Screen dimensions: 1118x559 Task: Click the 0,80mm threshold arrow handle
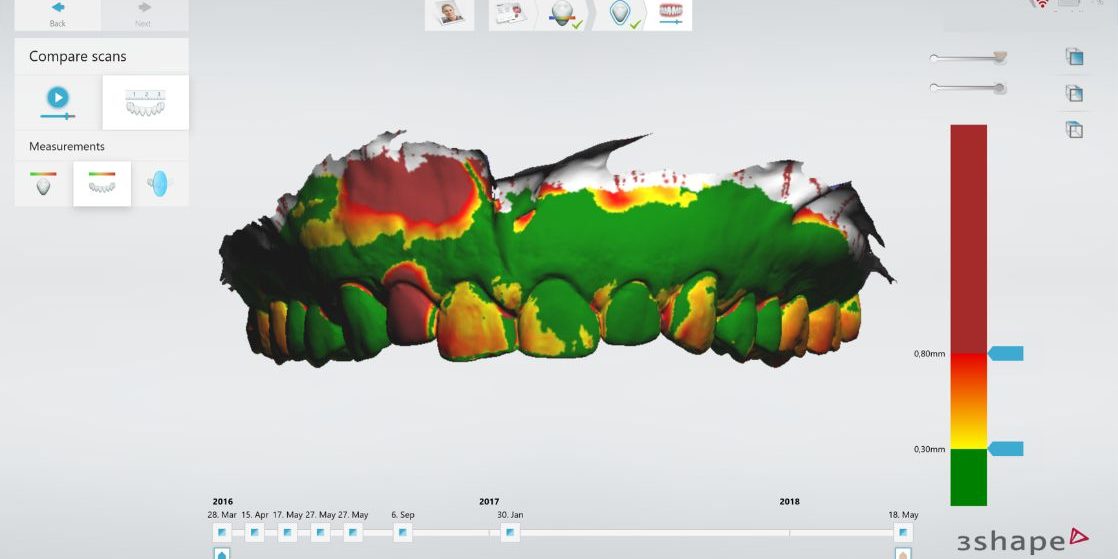click(x=1006, y=353)
